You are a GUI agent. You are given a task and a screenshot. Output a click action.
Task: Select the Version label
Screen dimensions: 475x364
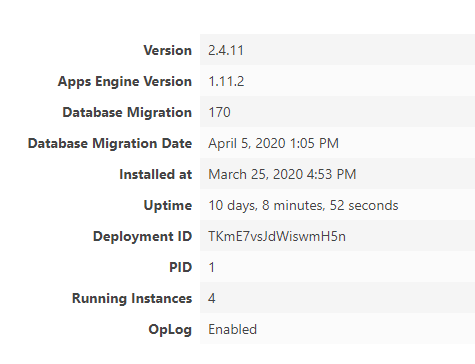(168, 50)
